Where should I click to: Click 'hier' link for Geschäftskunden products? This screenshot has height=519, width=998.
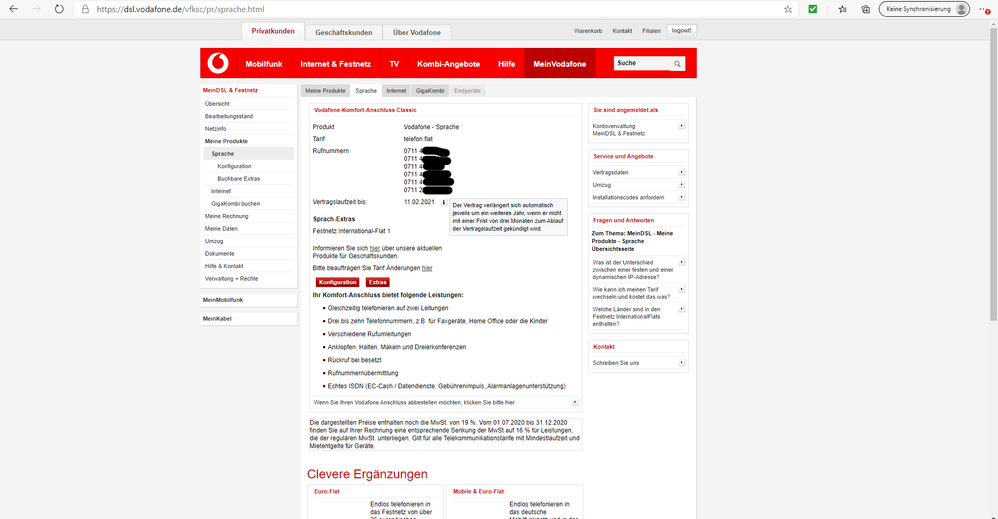pyautogui.click(x=375, y=248)
